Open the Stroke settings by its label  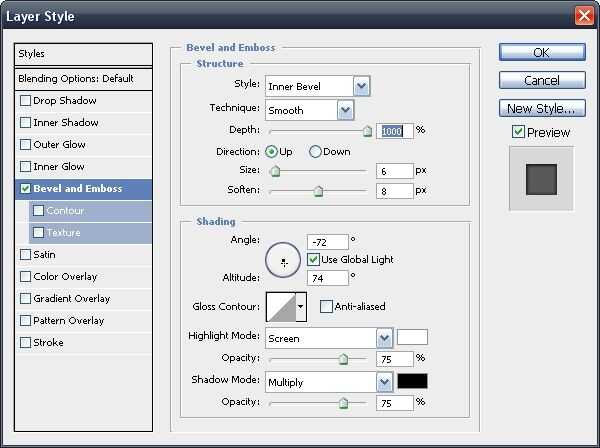(x=48, y=343)
